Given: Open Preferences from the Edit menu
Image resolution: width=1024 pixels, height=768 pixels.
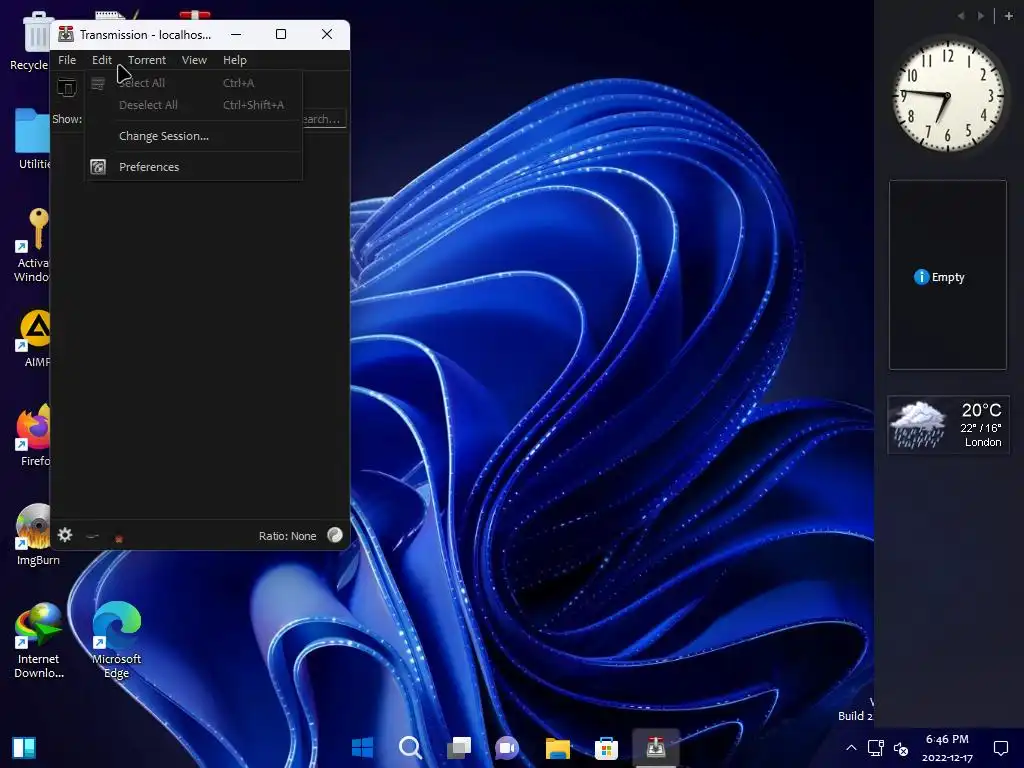Looking at the screenshot, I should point(194,167).
